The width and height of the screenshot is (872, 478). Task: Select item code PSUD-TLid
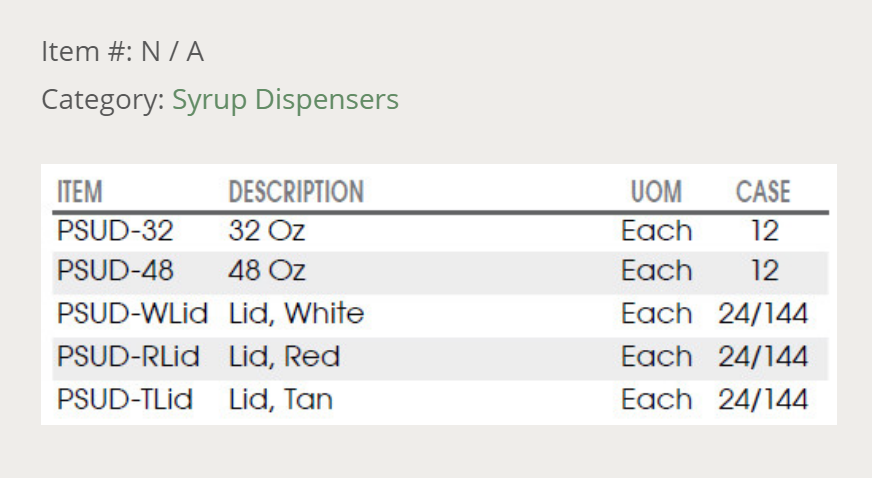(x=125, y=400)
